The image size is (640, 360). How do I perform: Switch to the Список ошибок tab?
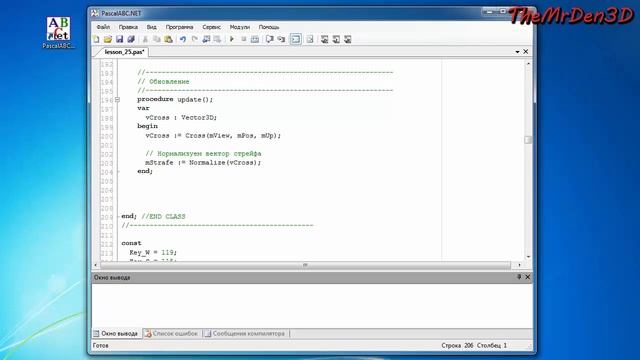click(x=171, y=333)
